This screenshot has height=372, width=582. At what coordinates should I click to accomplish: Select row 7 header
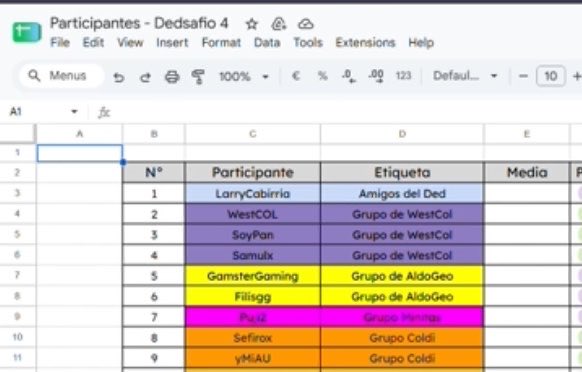pyautogui.click(x=17, y=275)
